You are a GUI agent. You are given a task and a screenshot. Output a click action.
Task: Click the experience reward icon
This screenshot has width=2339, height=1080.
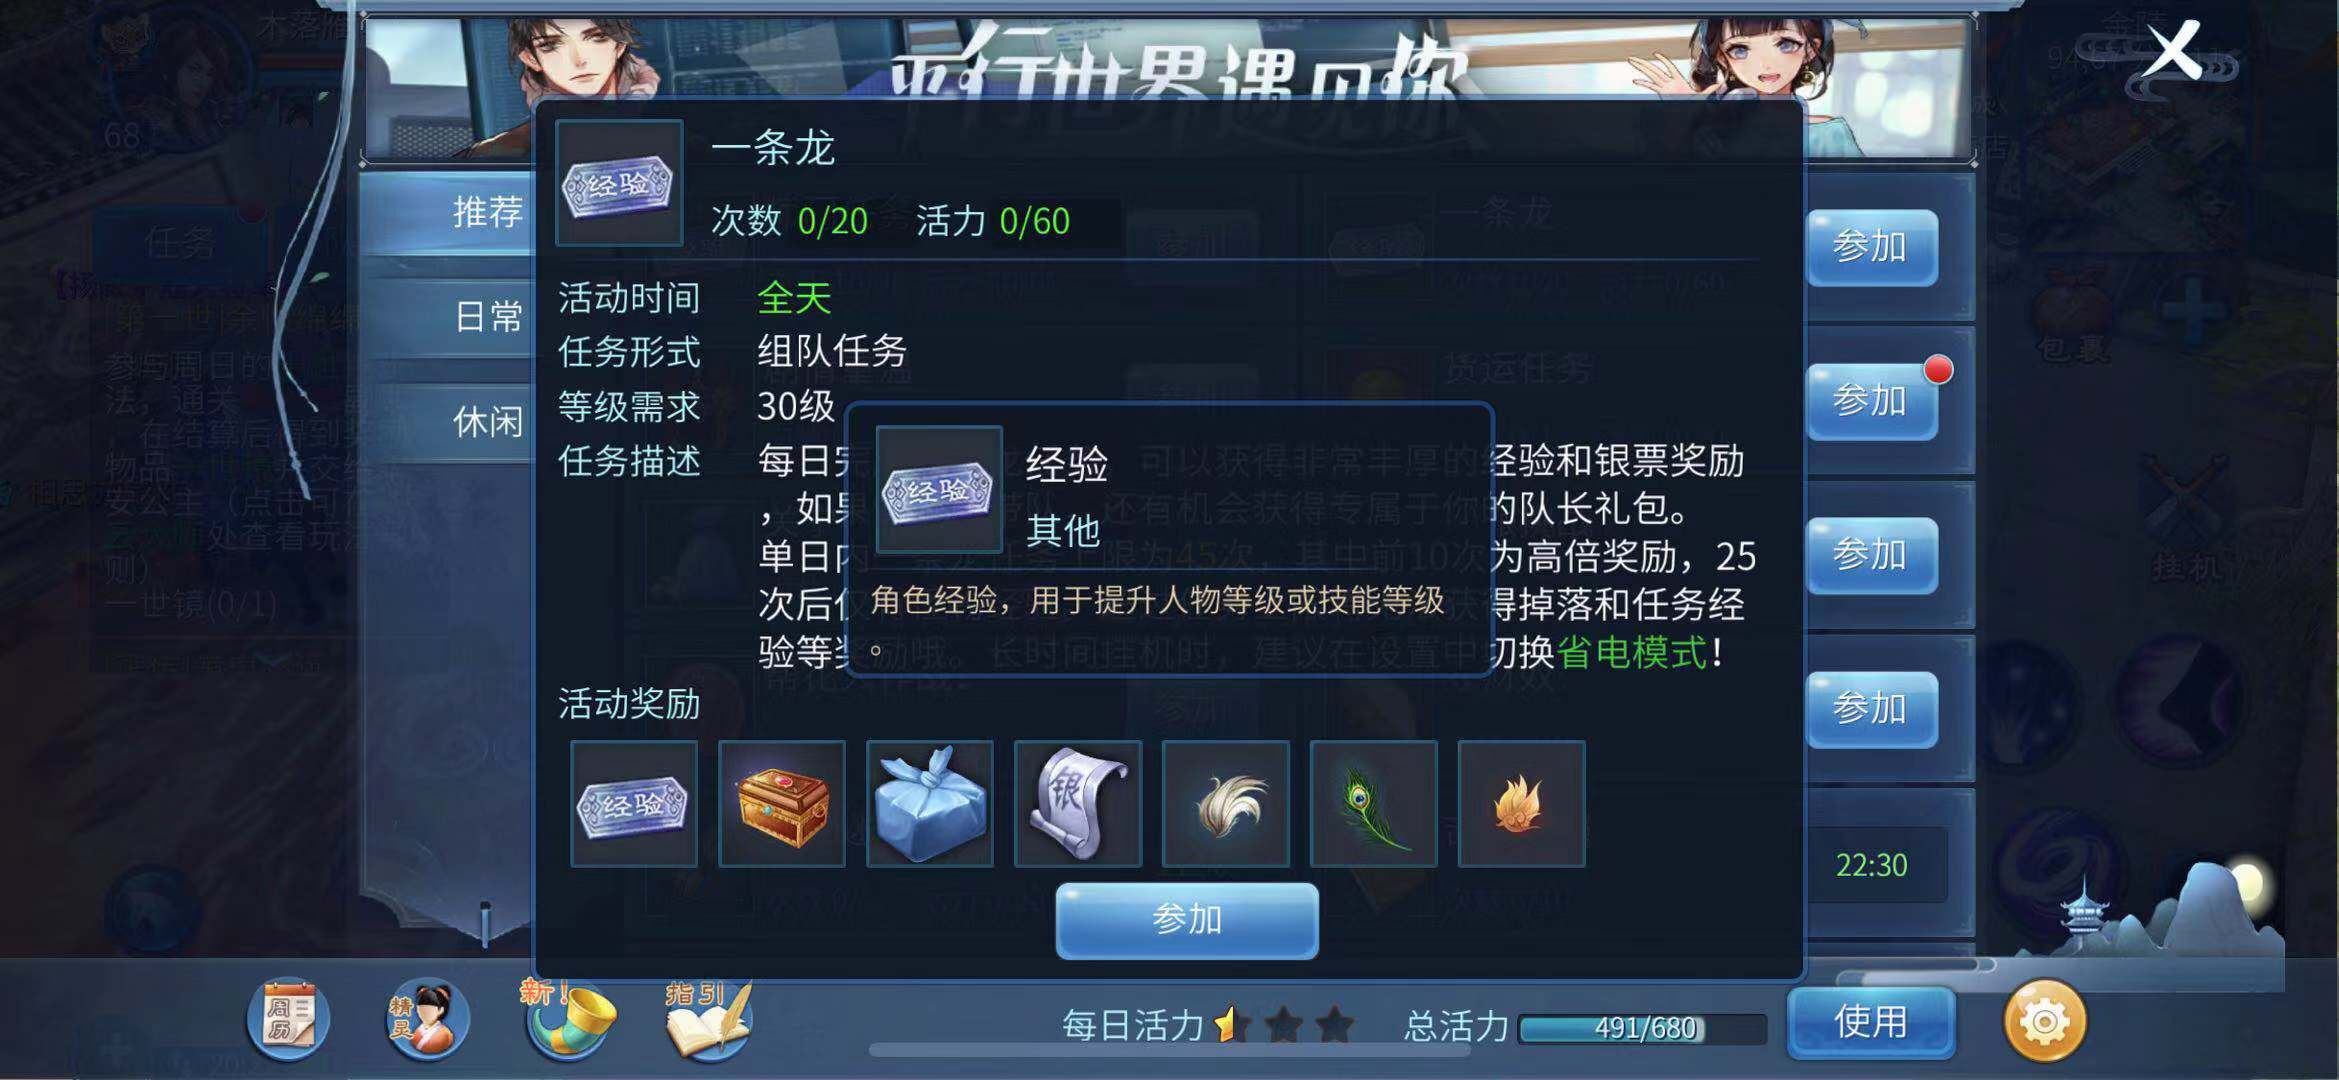click(x=633, y=804)
